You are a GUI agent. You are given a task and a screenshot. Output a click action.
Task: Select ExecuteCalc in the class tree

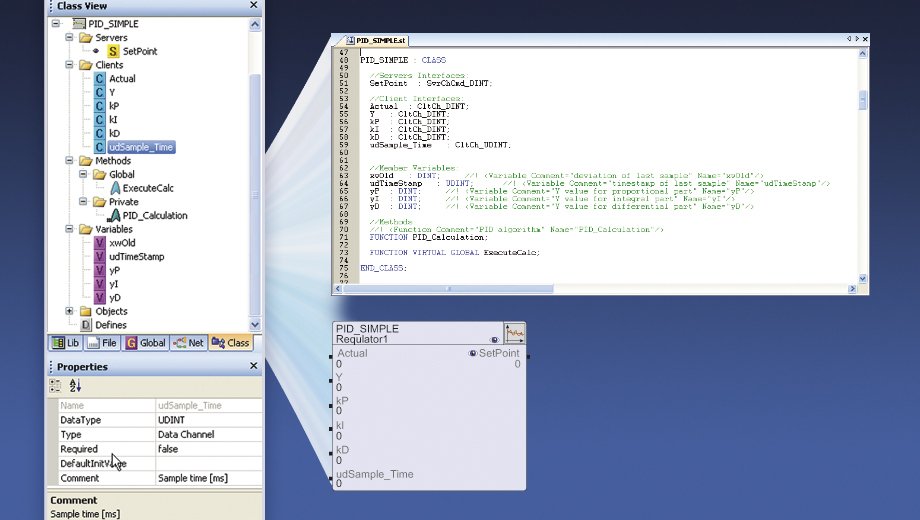point(148,188)
